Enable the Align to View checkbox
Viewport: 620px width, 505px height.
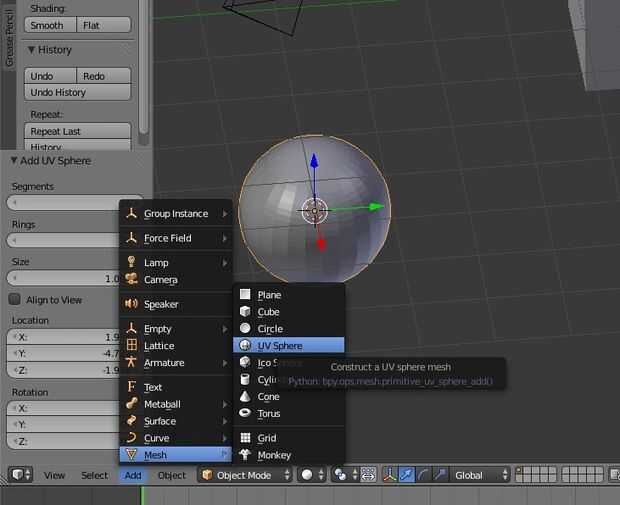[x=15, y=299]
